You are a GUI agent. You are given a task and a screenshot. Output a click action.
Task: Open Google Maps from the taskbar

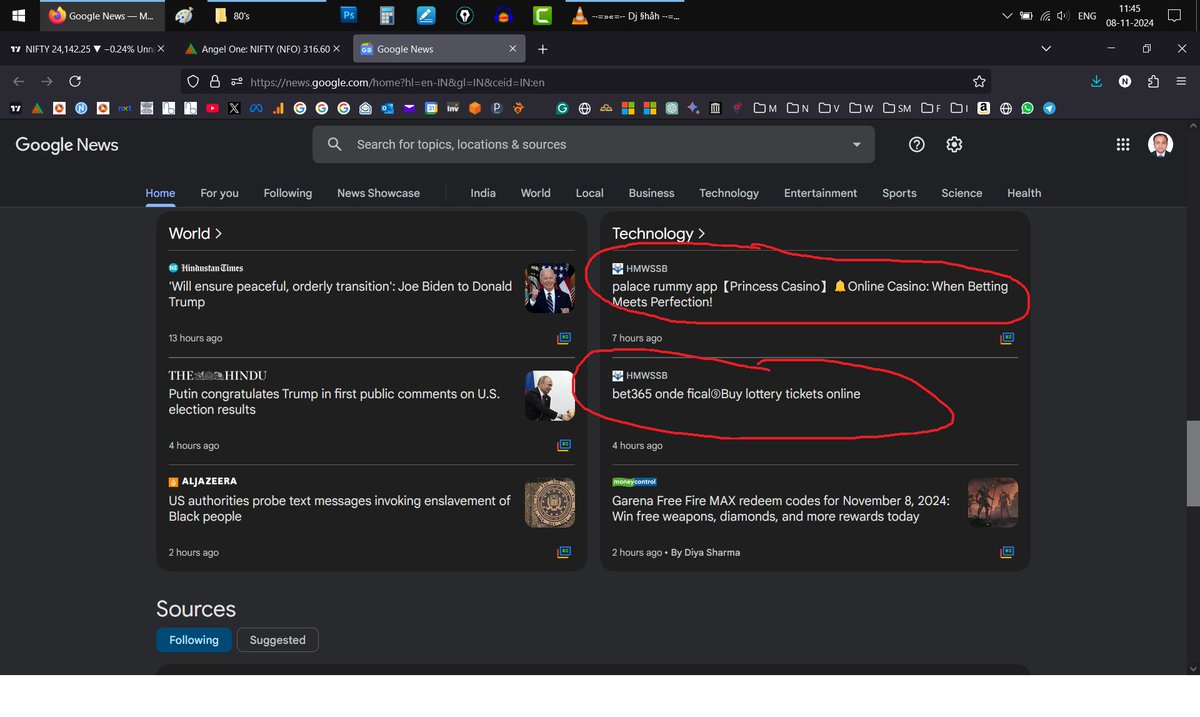(464, 15)
